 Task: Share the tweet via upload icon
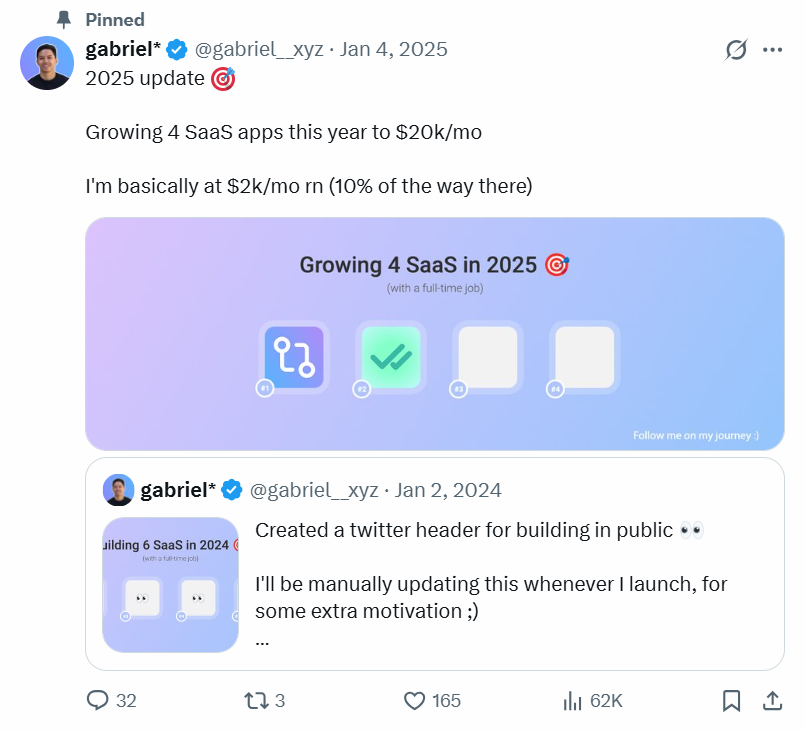click(772, 701)
